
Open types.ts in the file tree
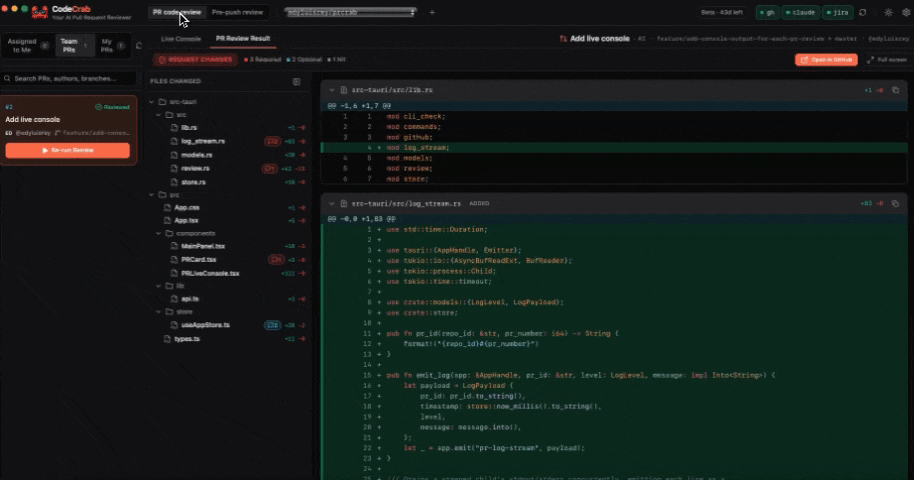187,339
